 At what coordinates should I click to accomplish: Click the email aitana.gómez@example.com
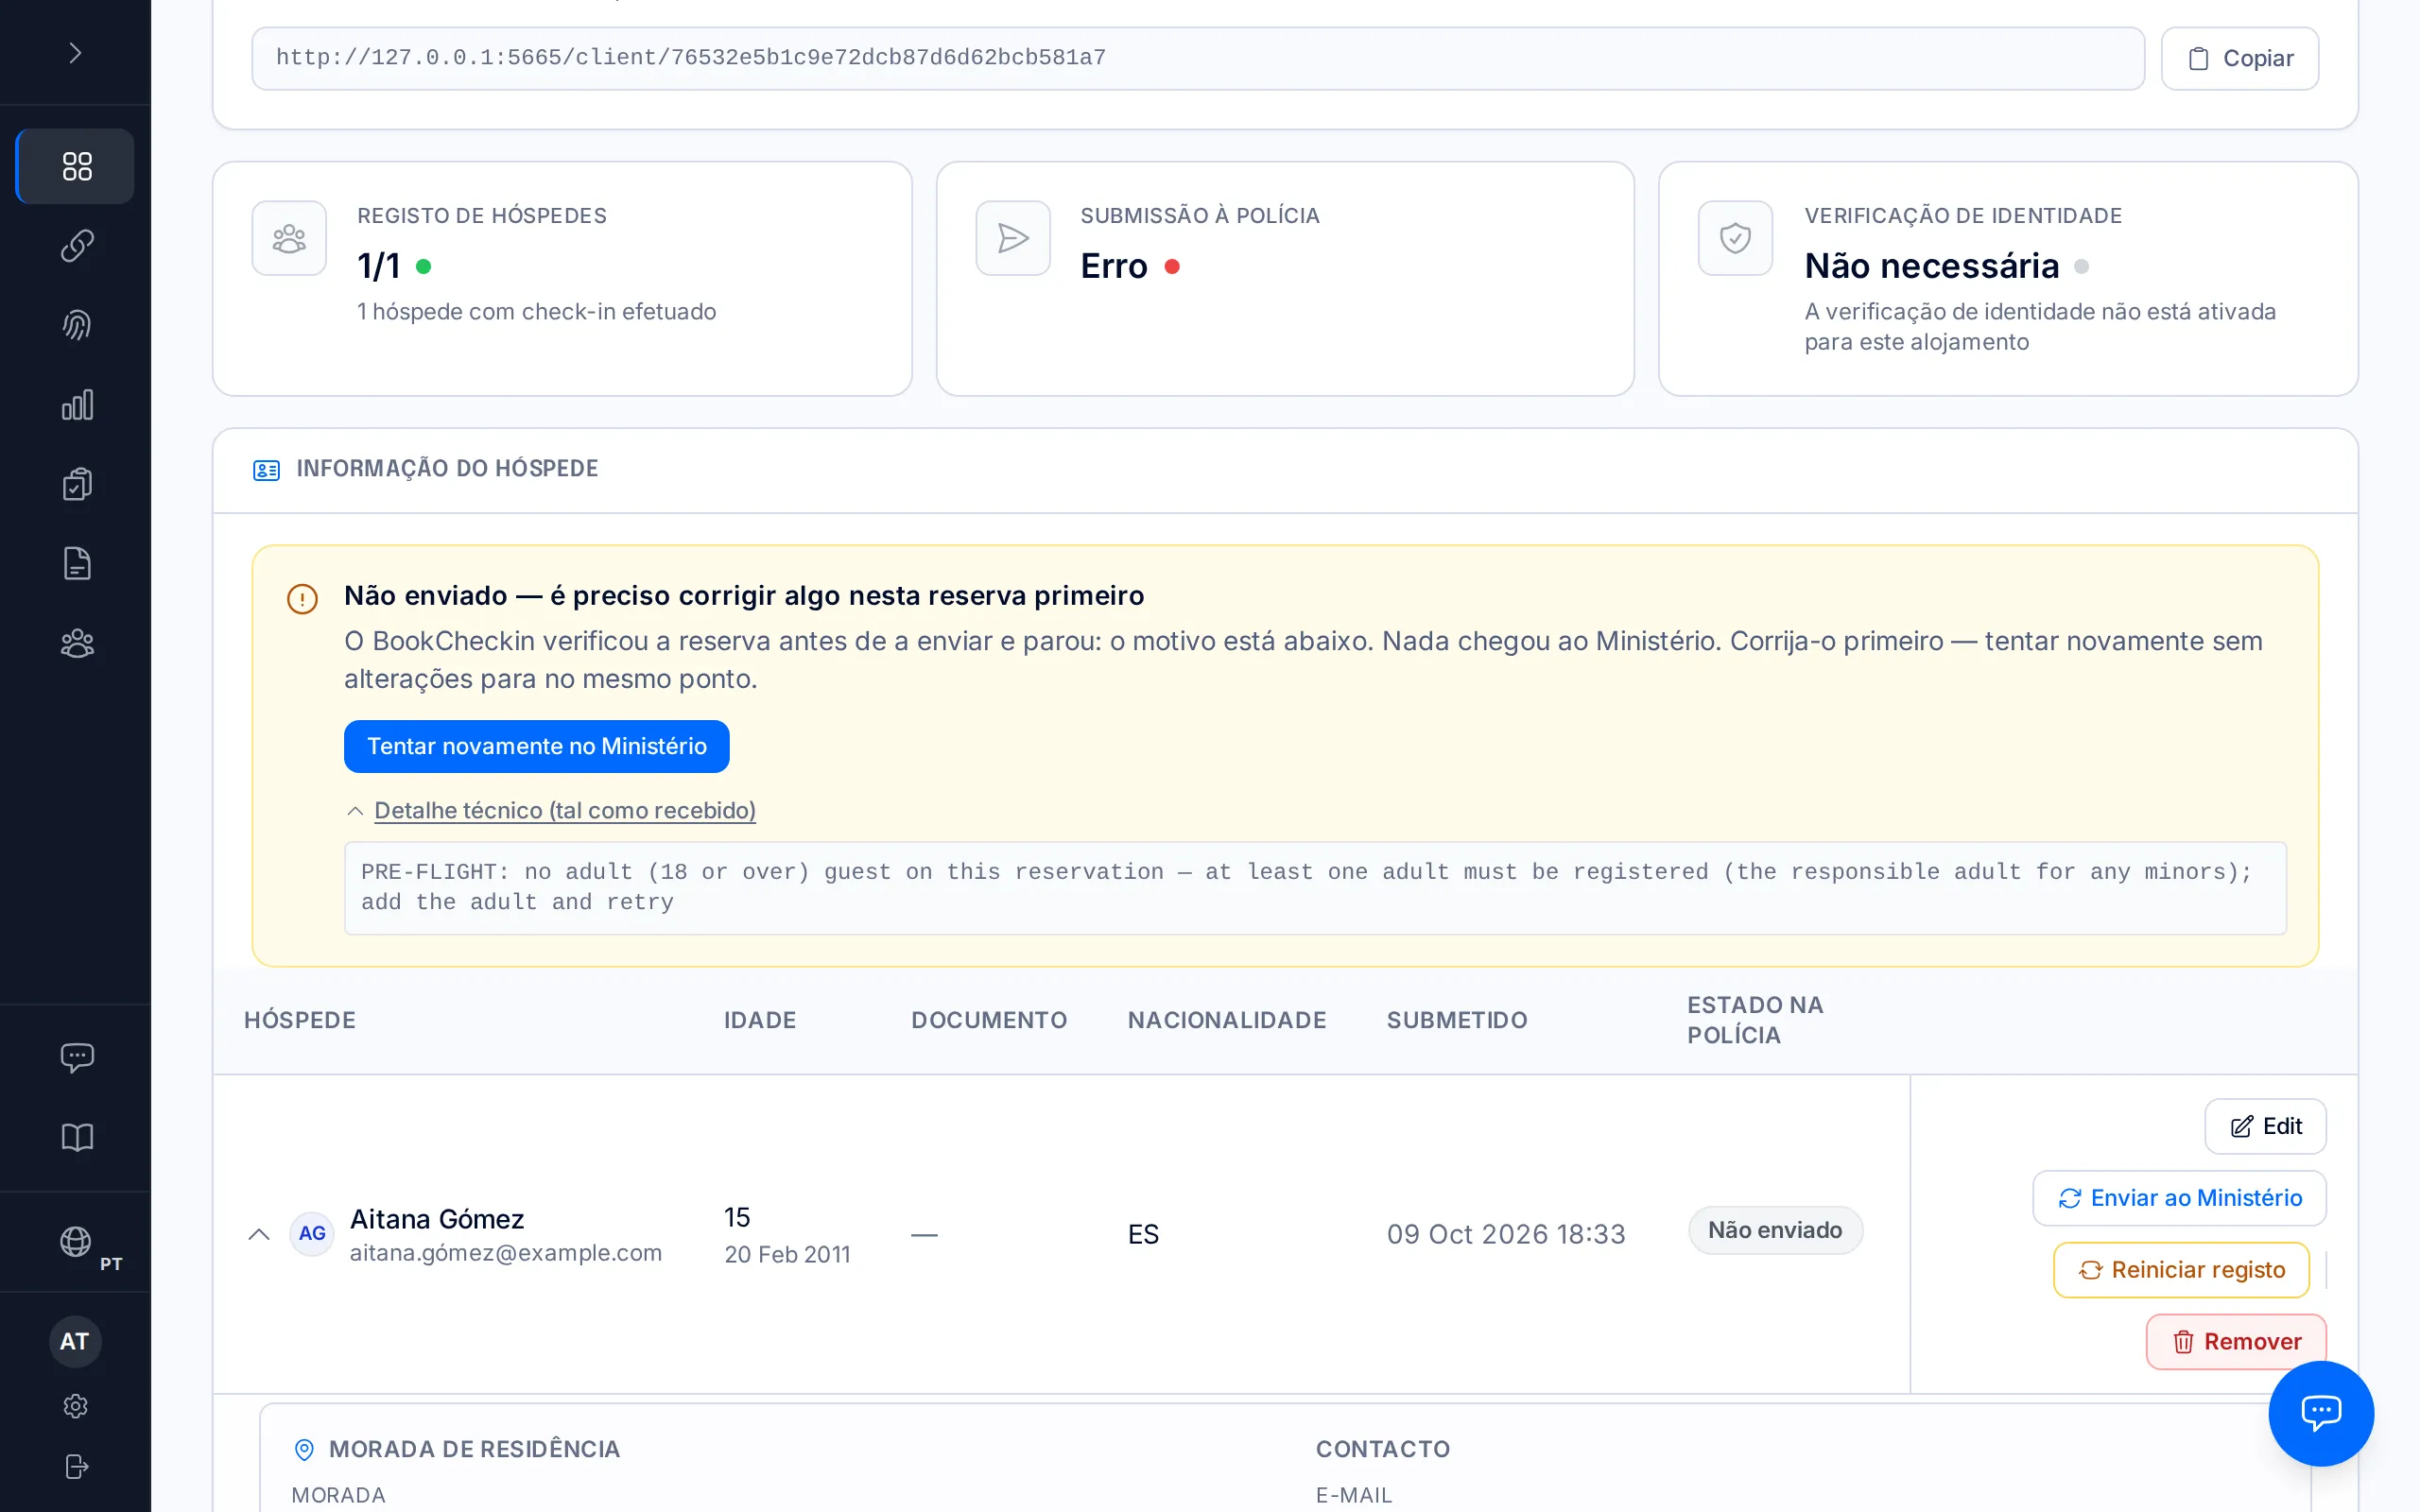(x=505, y=1253)
